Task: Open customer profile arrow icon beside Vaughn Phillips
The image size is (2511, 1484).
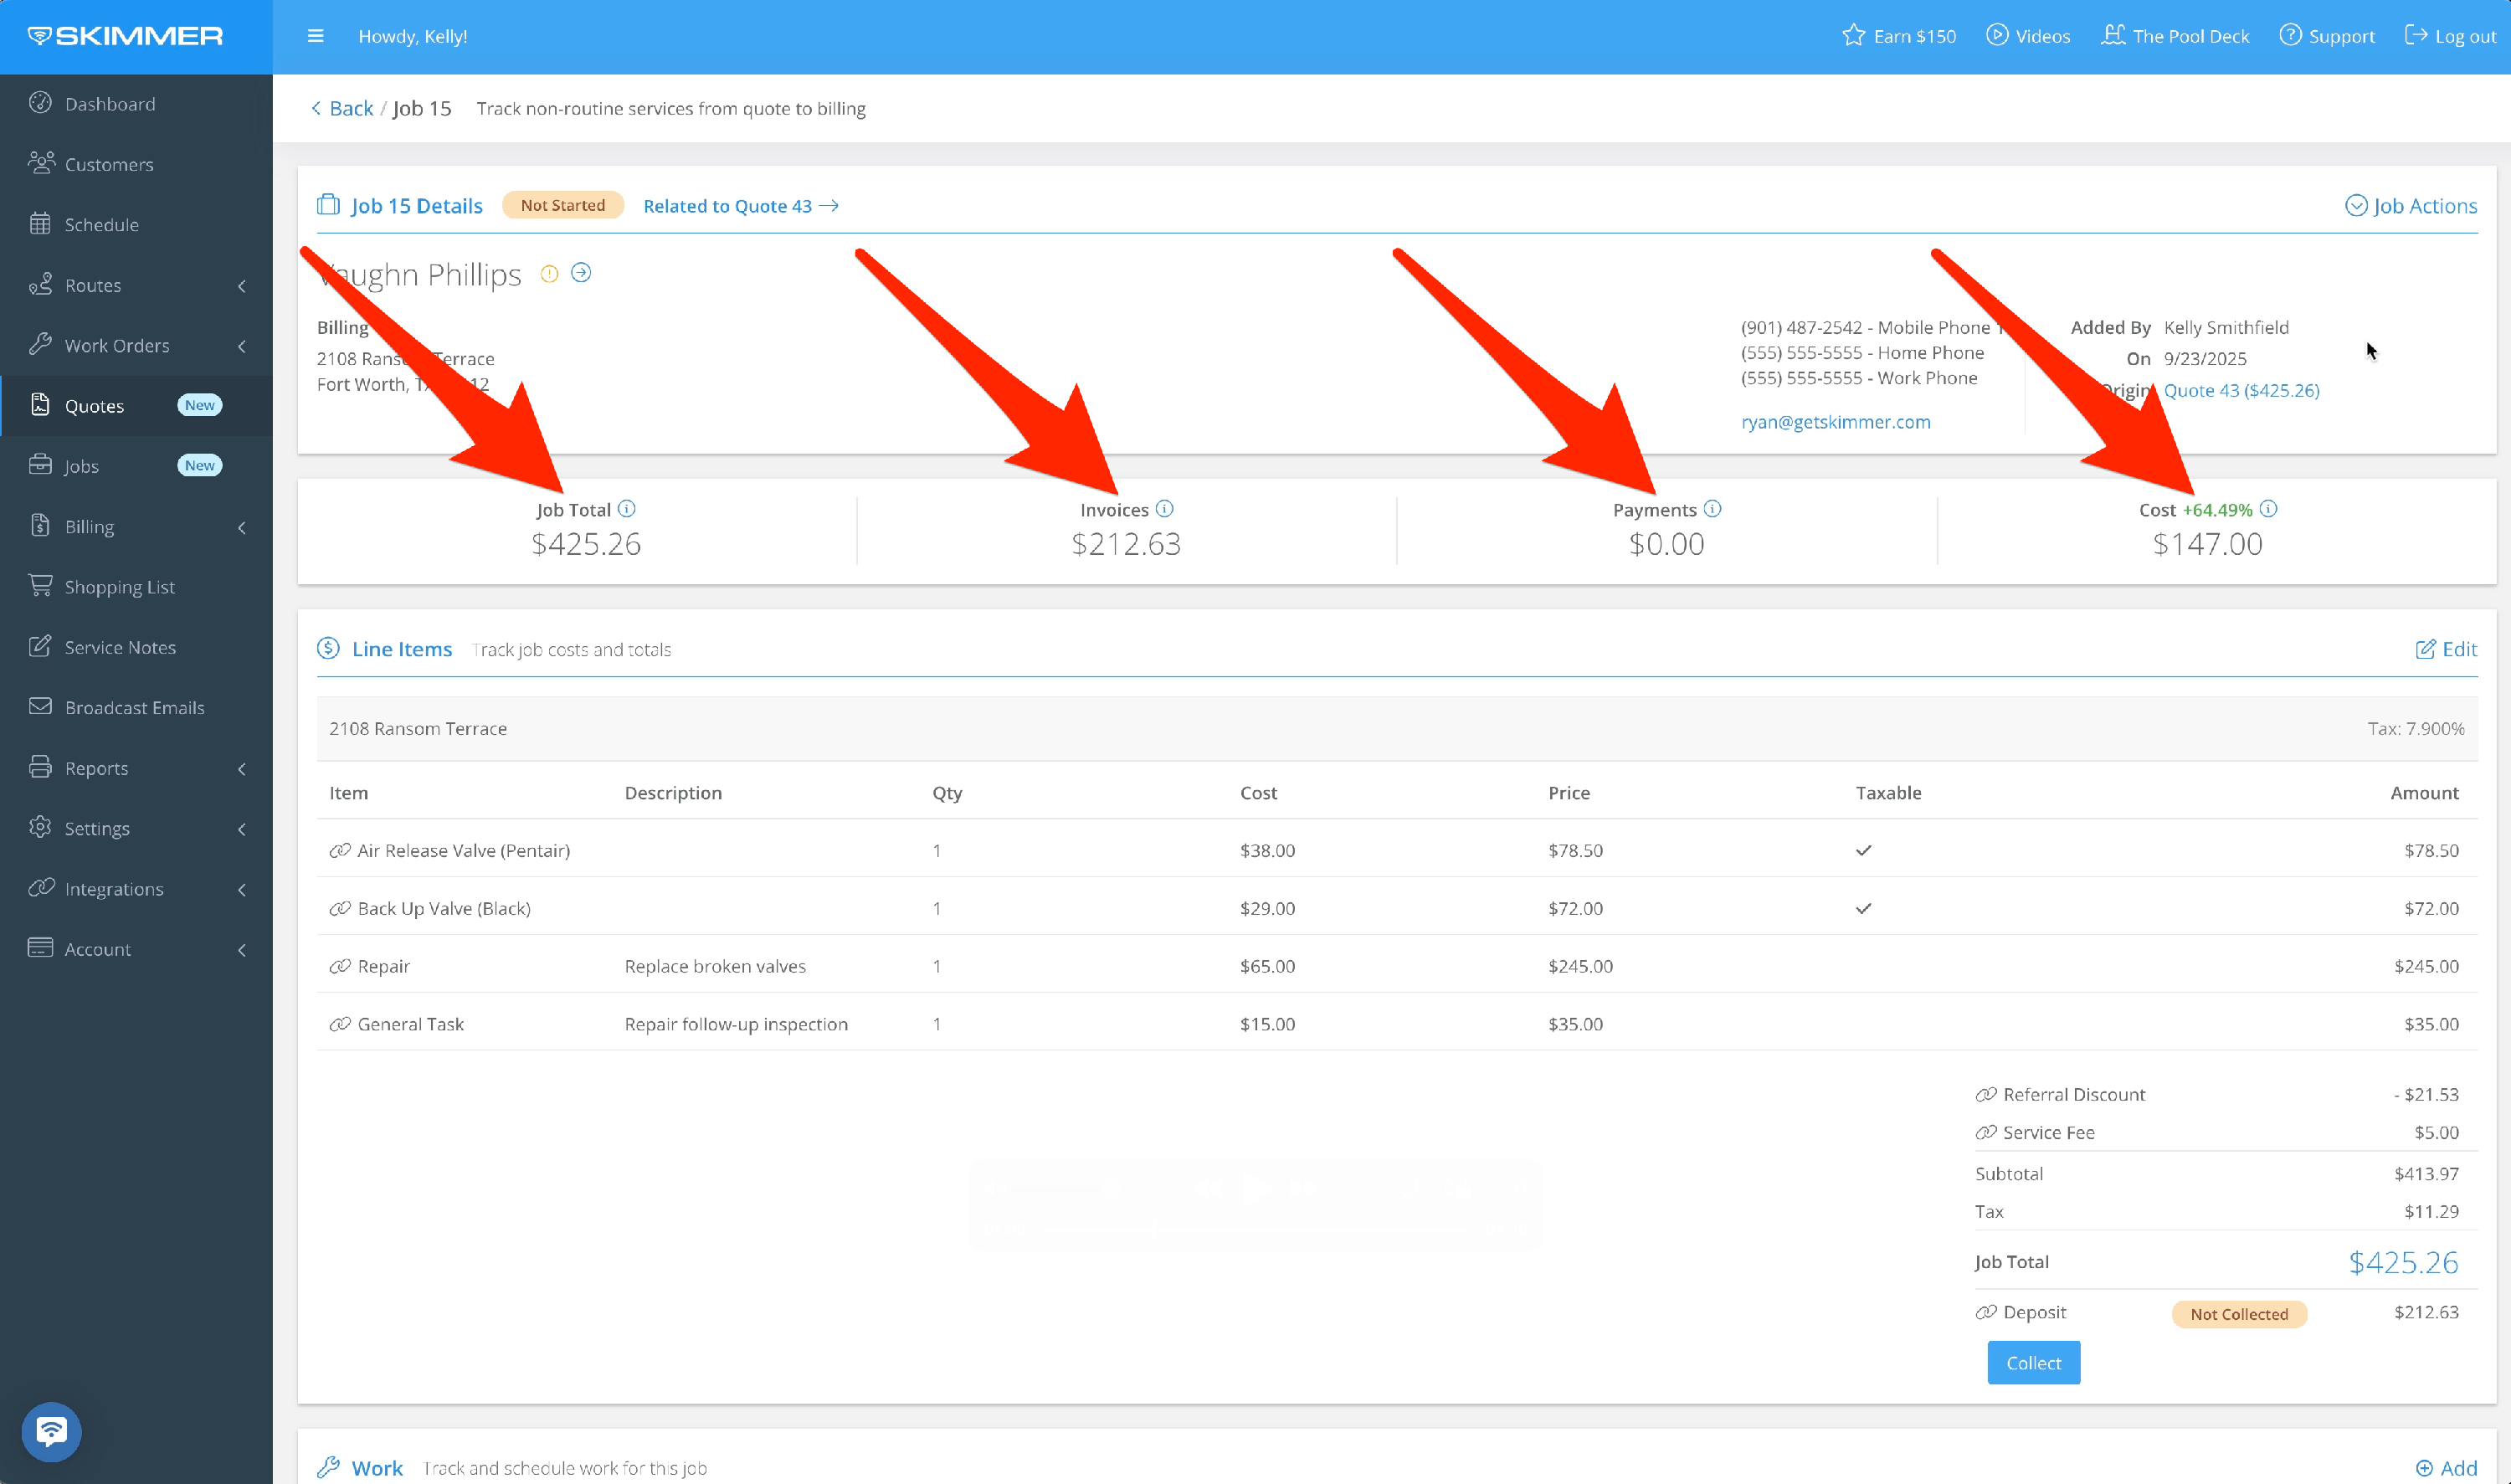Action: (x=581, y=273)
